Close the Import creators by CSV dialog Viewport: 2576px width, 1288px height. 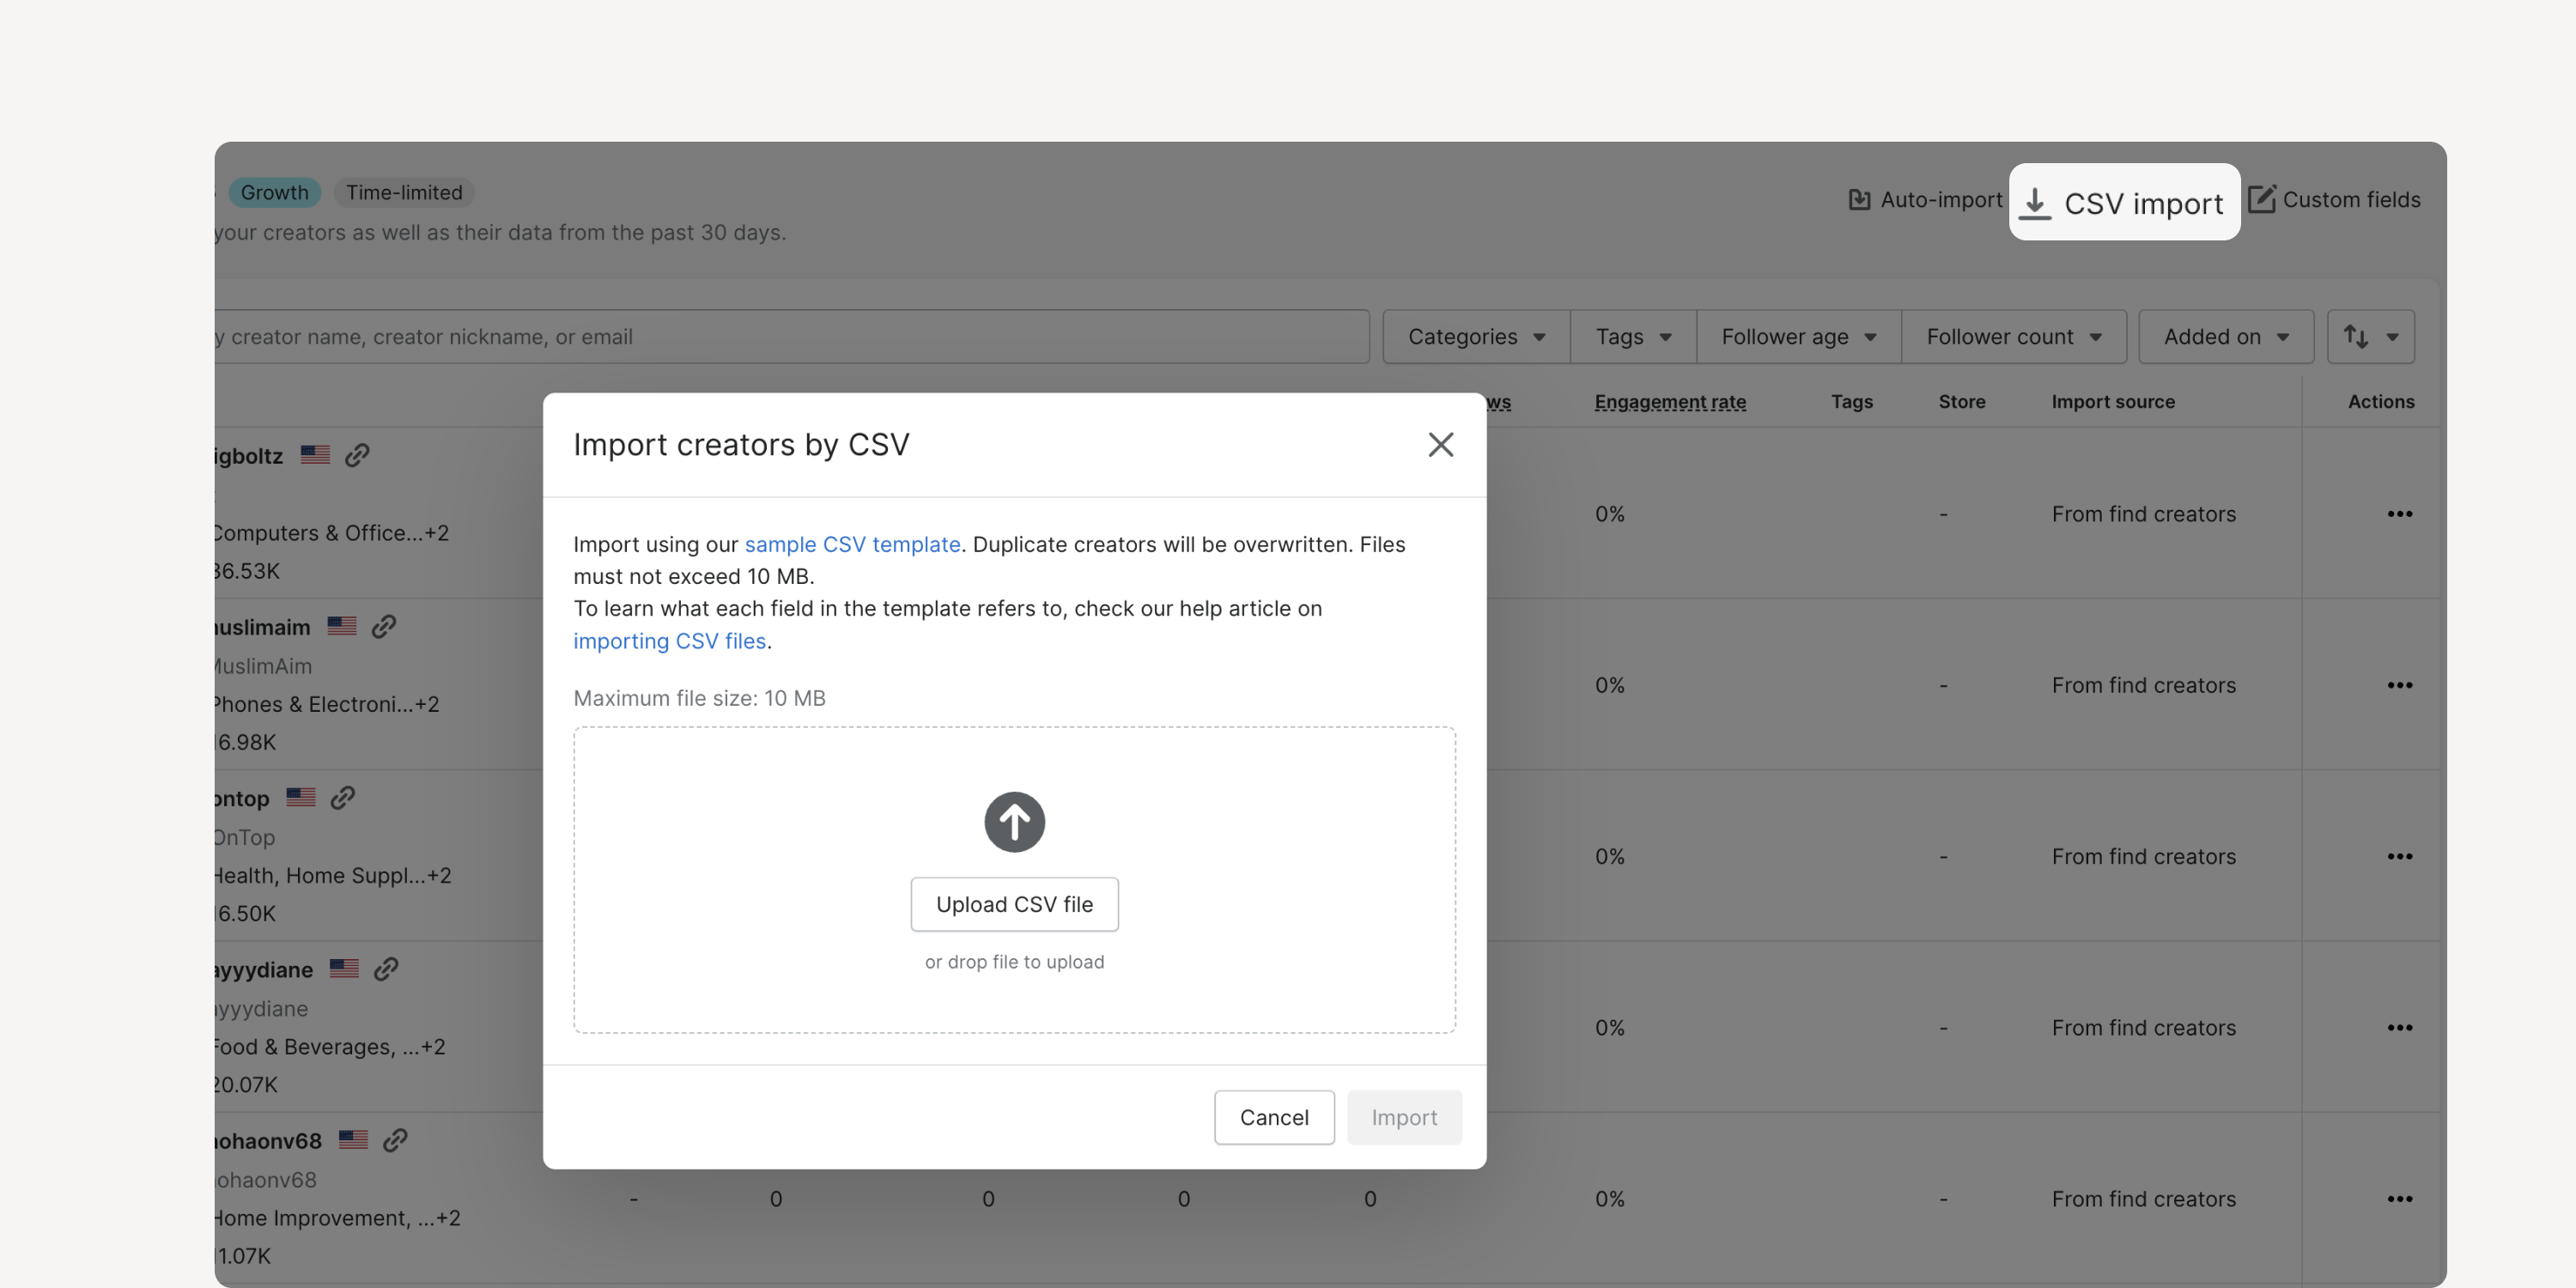1440,444
